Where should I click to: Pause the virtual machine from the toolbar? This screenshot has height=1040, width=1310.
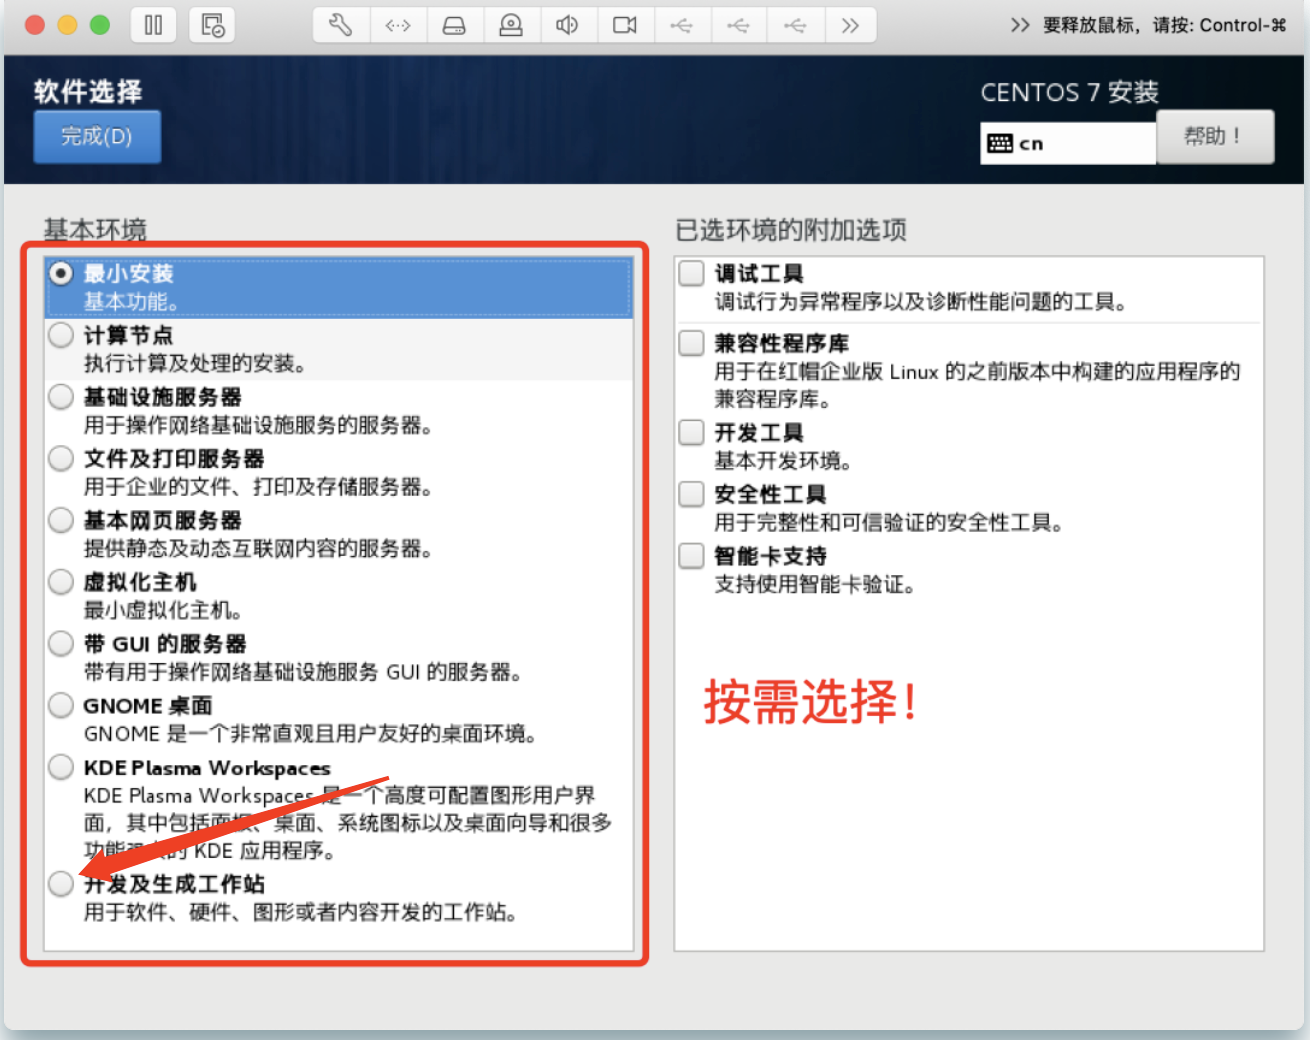(153, 25)
